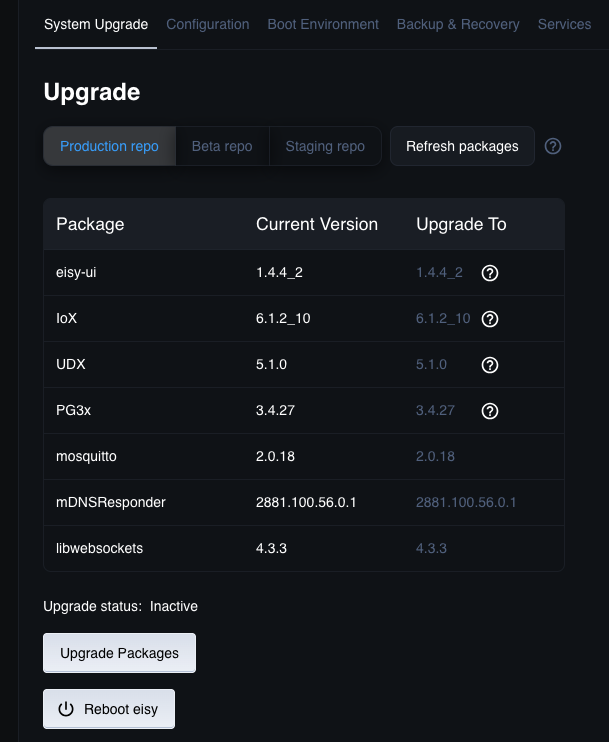This screenshot has height=742, width=609.
Task: Select the Staging repo option
Action: pos(325,146)
